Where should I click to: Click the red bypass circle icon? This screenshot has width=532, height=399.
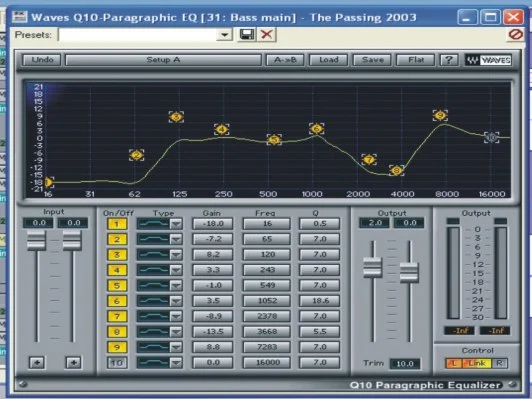pyautogui.click(x=515, y=35)
